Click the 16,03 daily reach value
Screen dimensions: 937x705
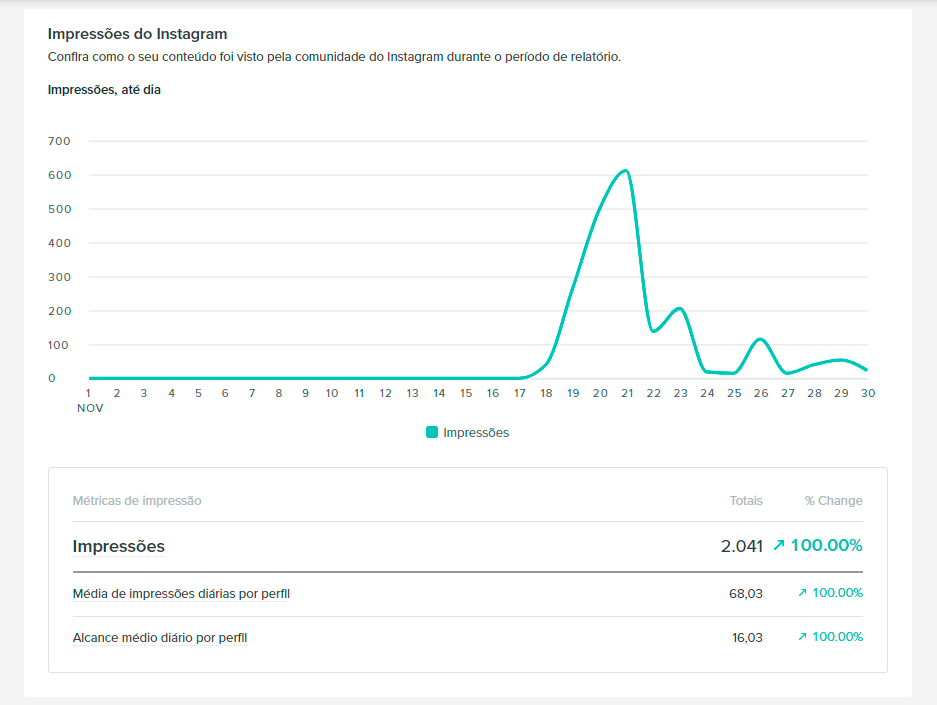point(748,637)
